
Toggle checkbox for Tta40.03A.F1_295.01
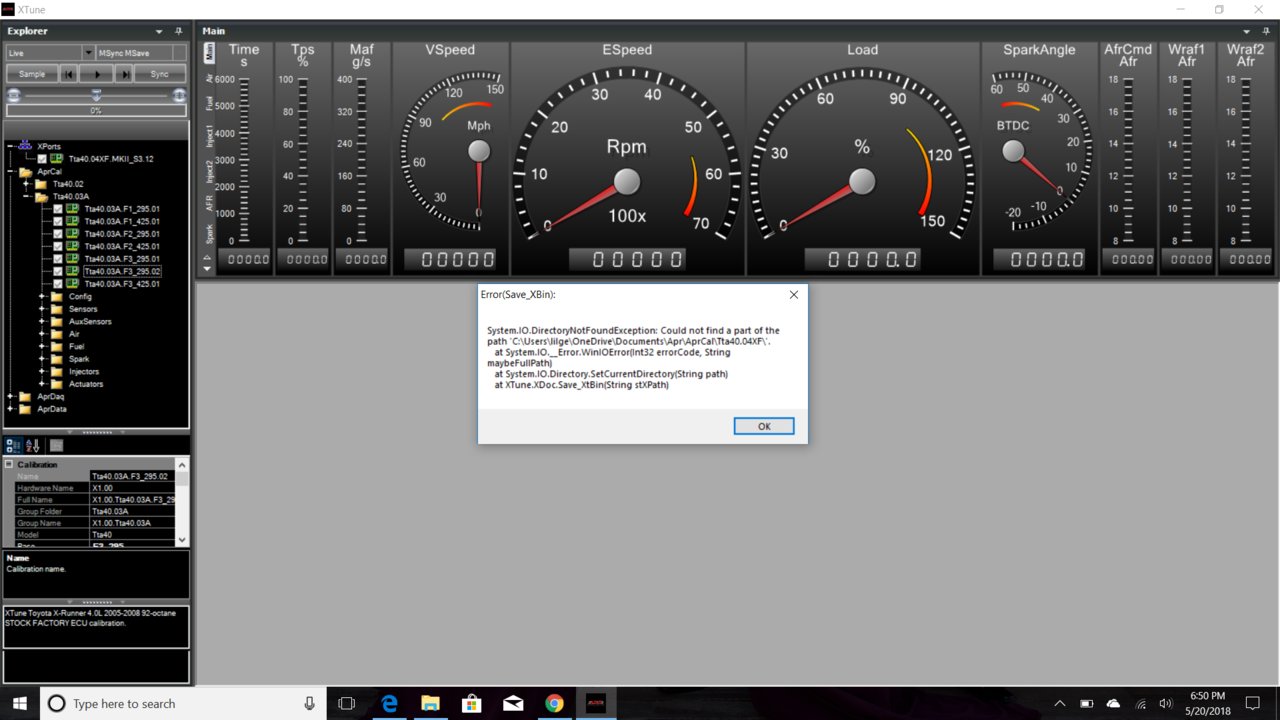pos(58,209)
